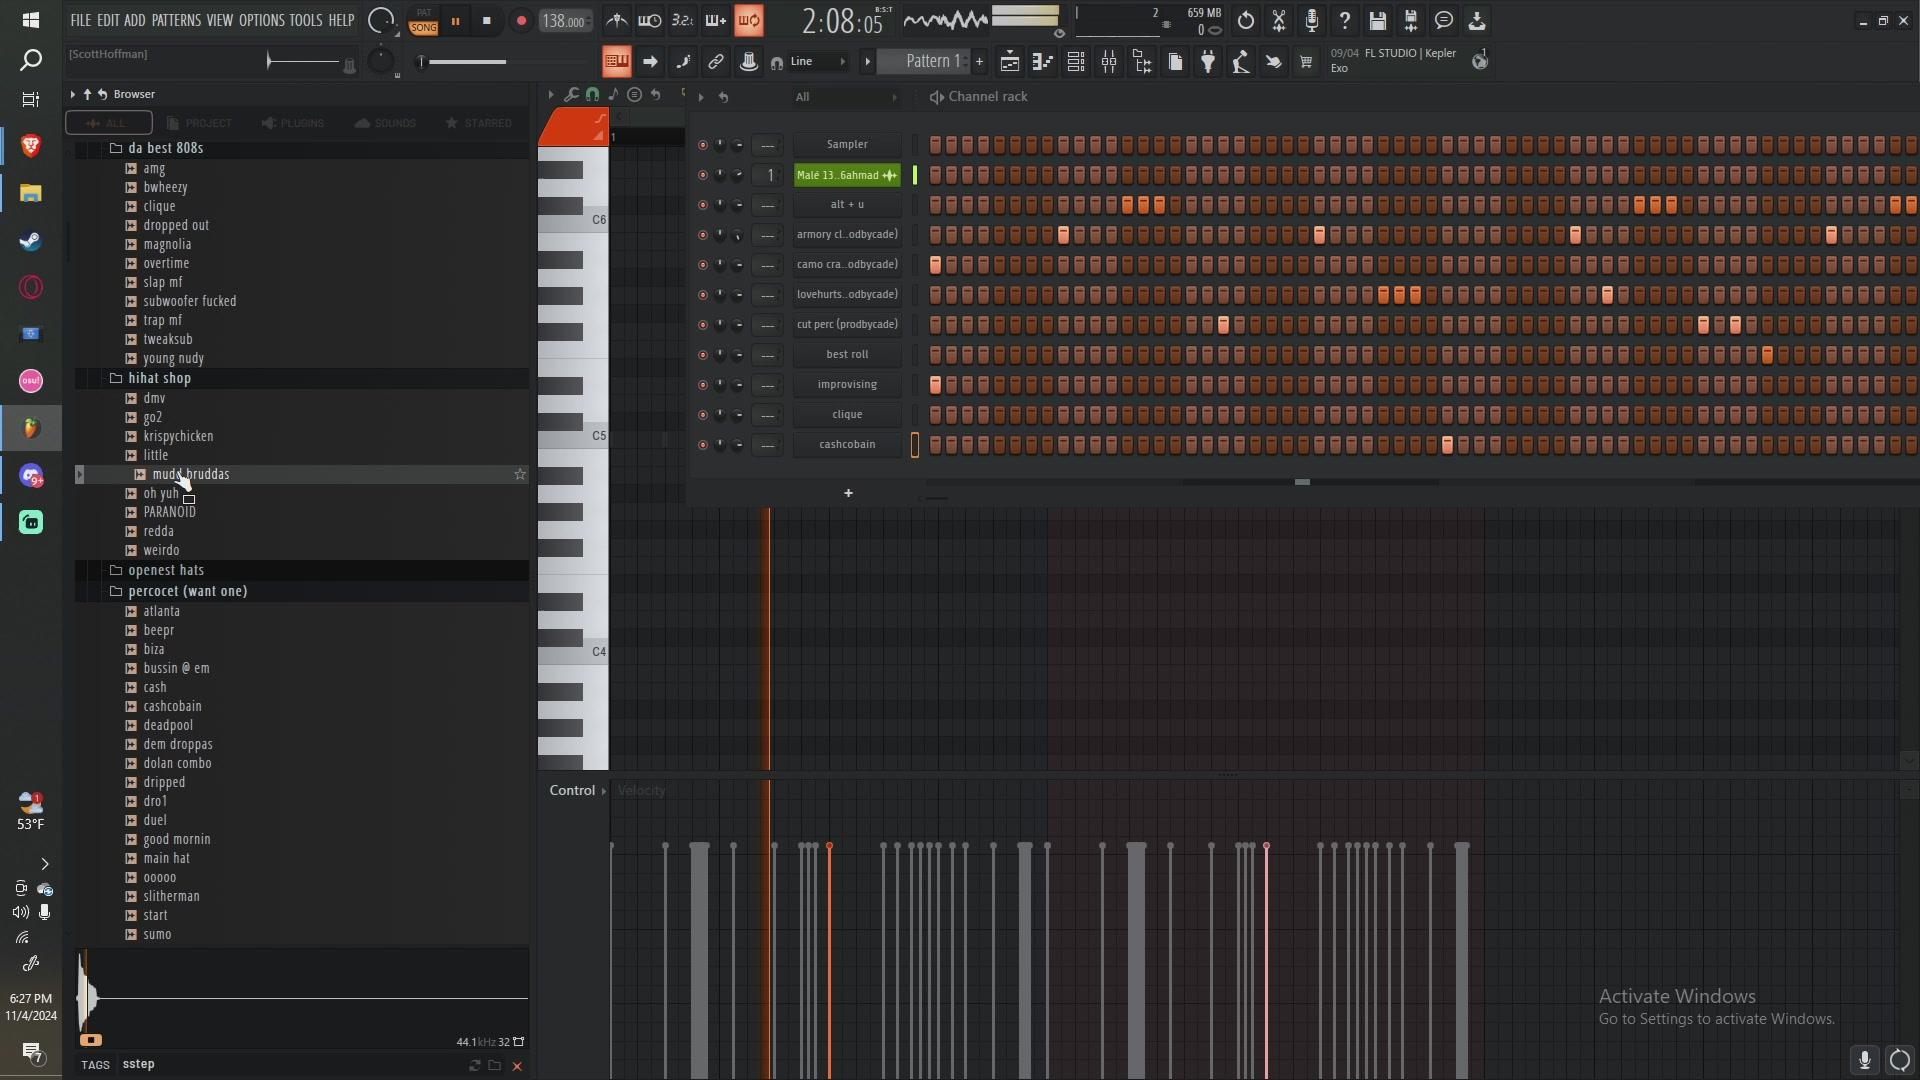
Task: Open the Line snap dropdown
Action: tap(817, 62)
